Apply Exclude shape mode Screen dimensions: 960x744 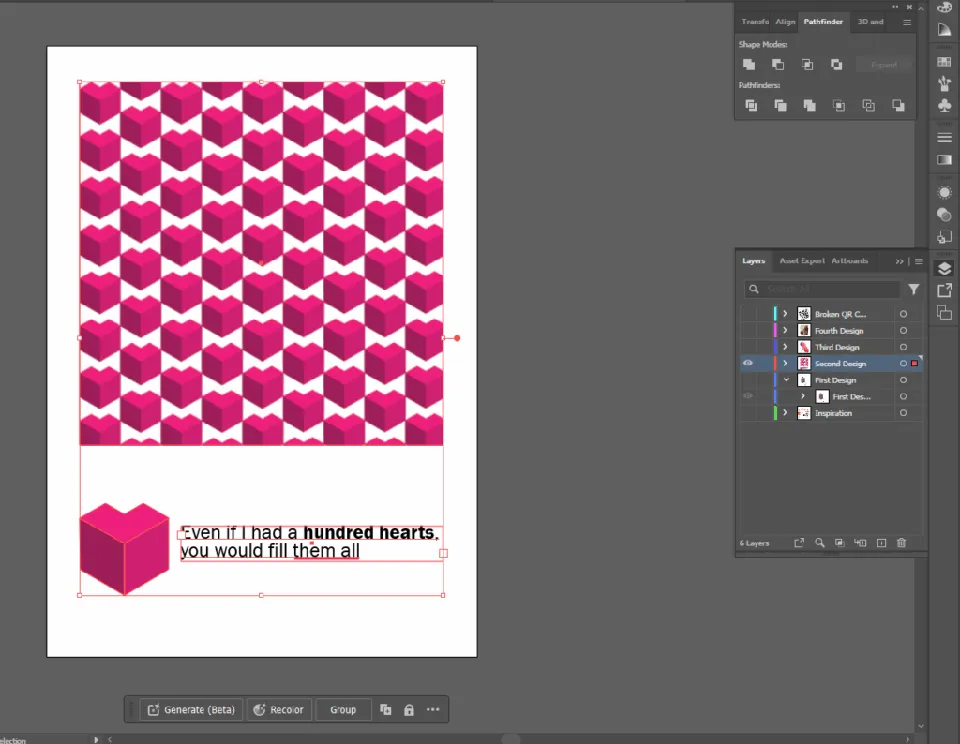click(836, 64)
